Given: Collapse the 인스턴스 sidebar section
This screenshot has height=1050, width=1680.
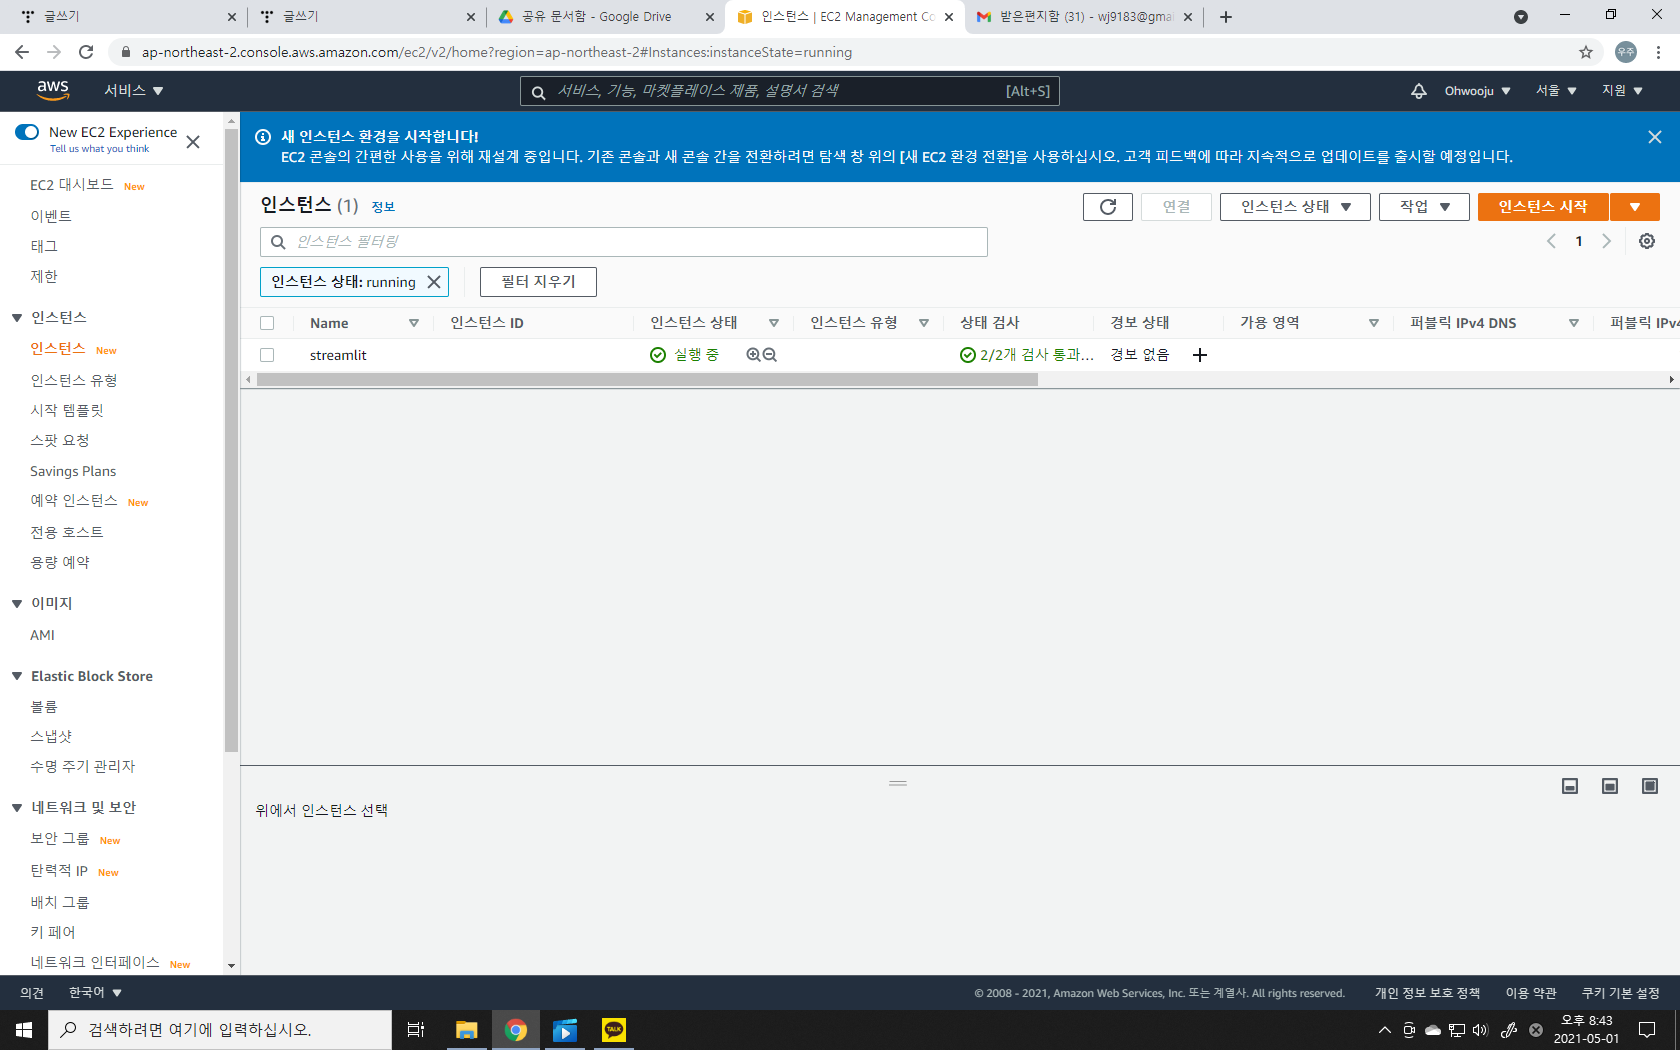Looking at the screenshot, I should tap(17, 318).
